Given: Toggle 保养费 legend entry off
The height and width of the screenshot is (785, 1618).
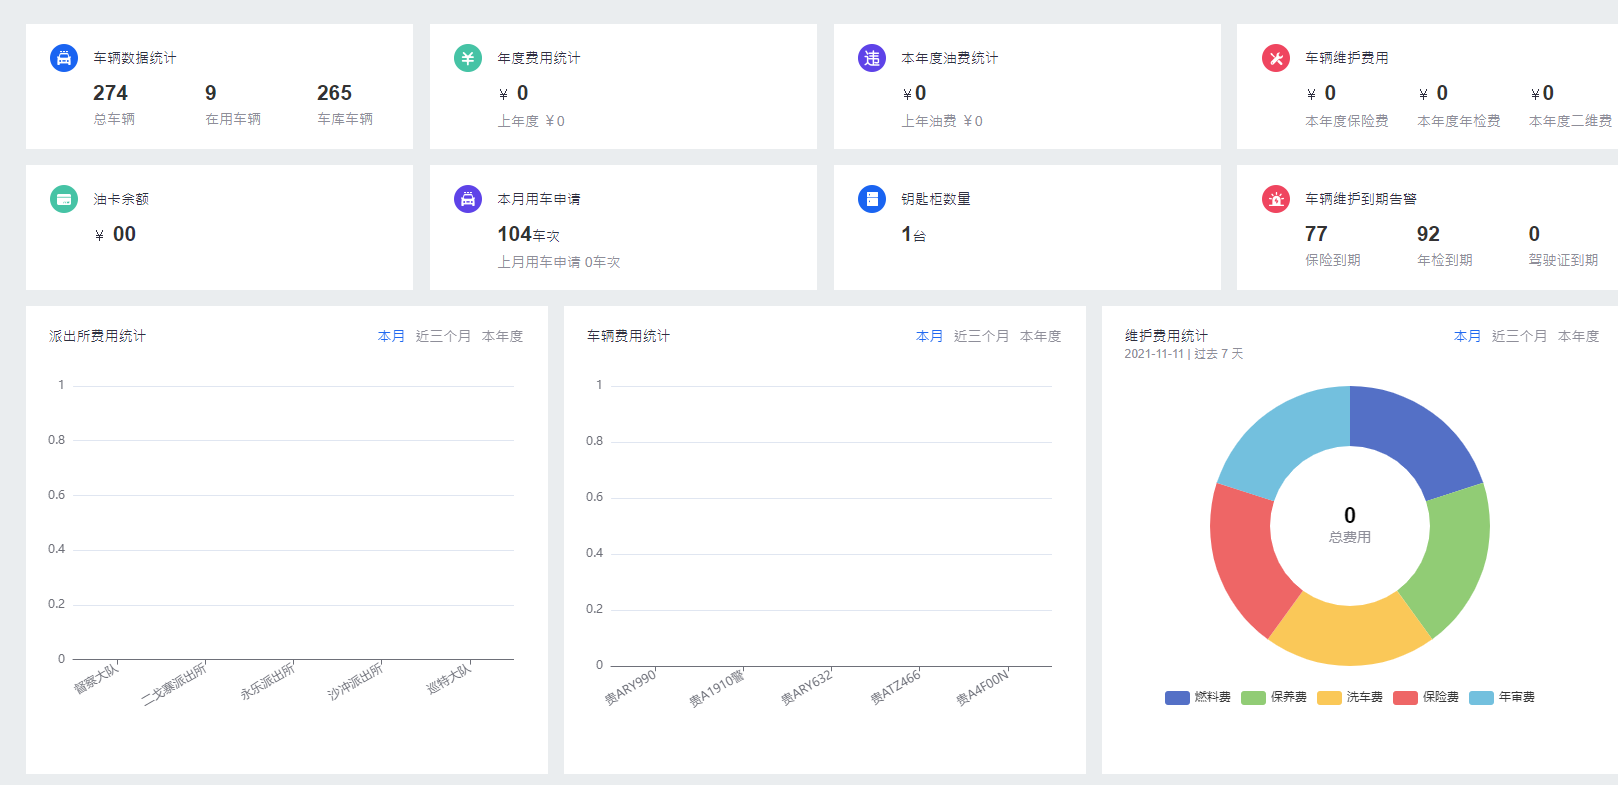Looking at the screenshot, I should coord(1275,697).
